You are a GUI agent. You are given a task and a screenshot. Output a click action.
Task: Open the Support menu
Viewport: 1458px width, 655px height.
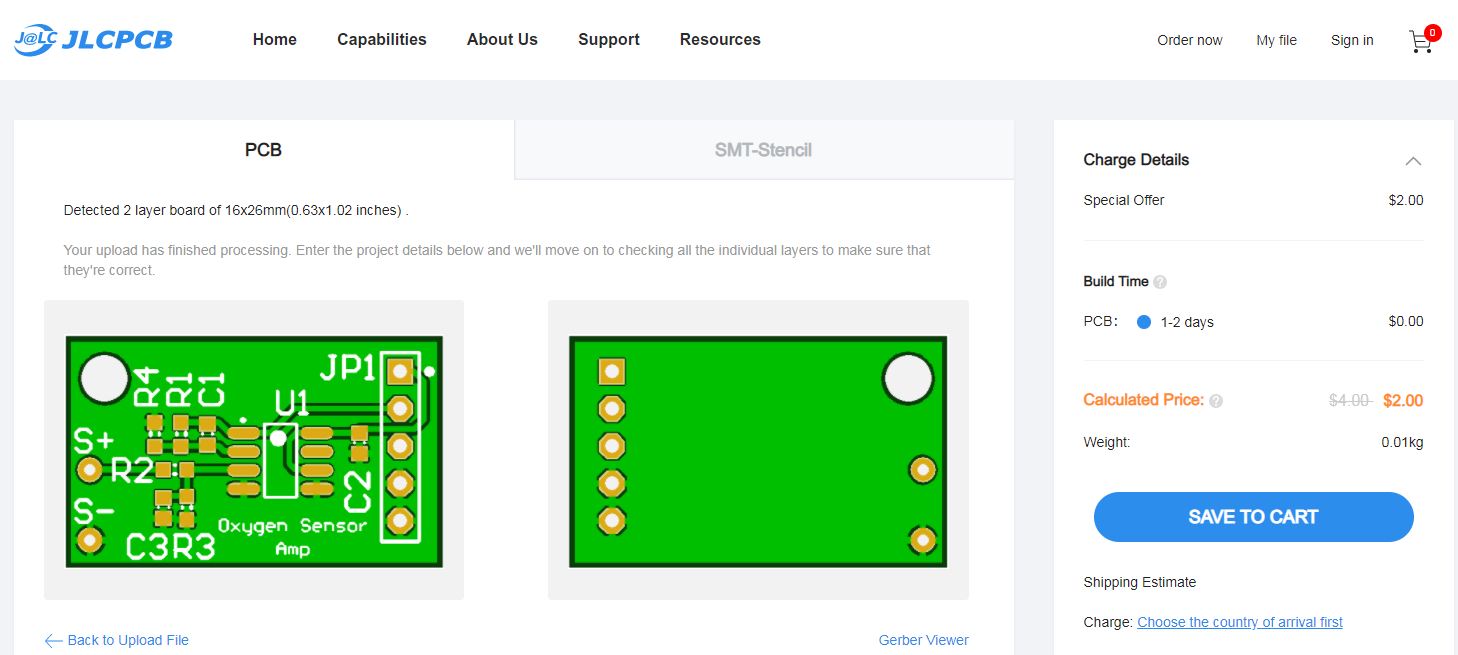pyautogui.click(x=609, y=40)
